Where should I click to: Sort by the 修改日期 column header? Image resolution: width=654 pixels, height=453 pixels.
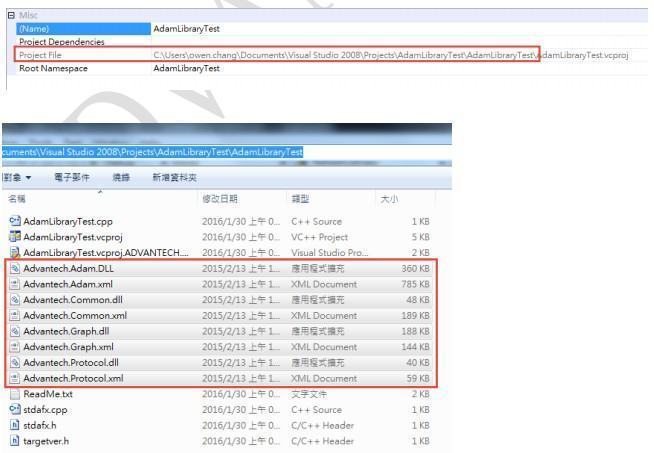(x=220, y=199)
